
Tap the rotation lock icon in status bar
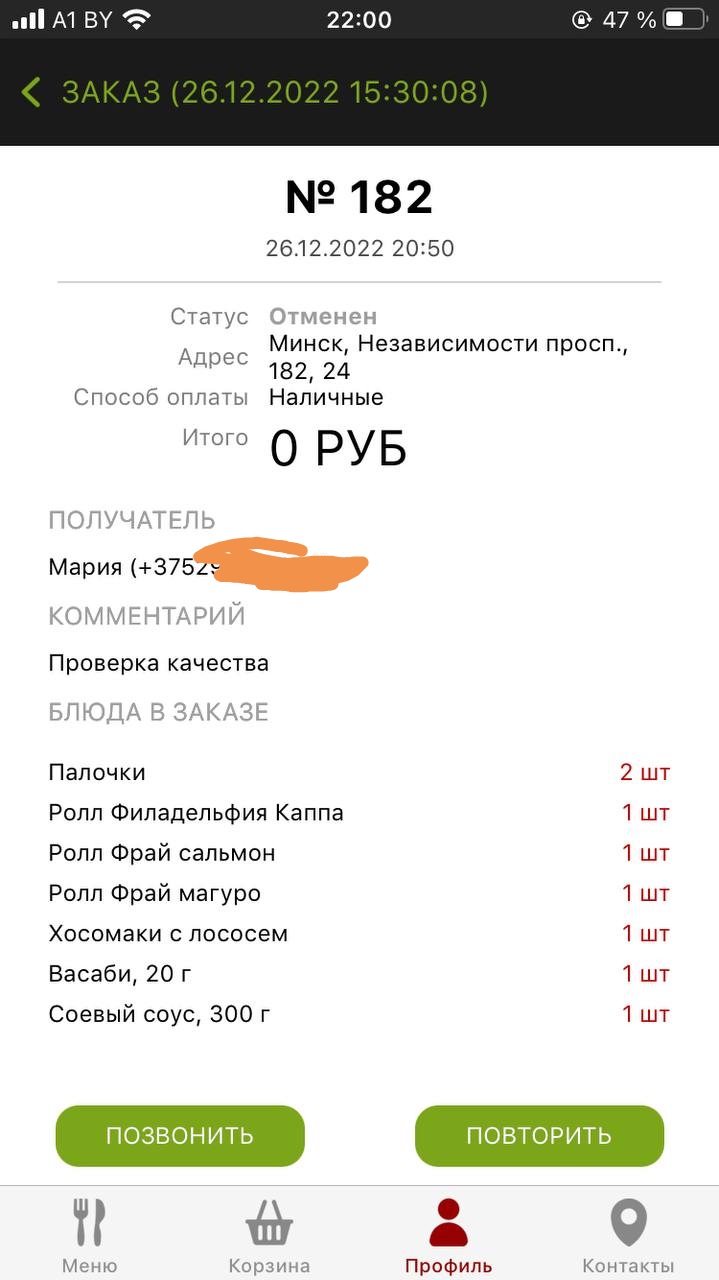pos(581,19)
